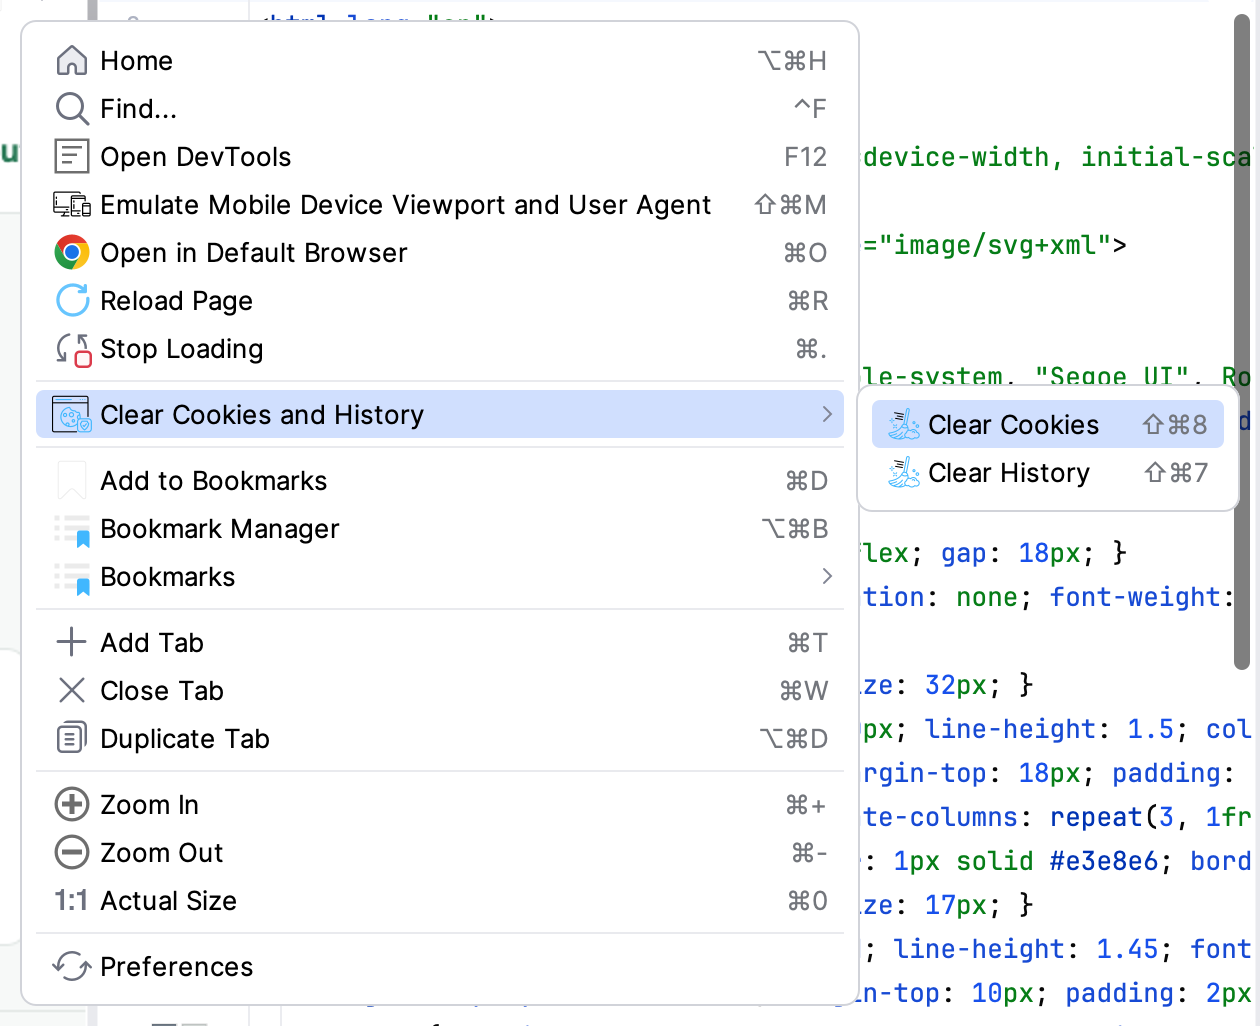Click the Open DevTools icon
This screenshot has width=1260, height=1026.
[x=72, y=157]
